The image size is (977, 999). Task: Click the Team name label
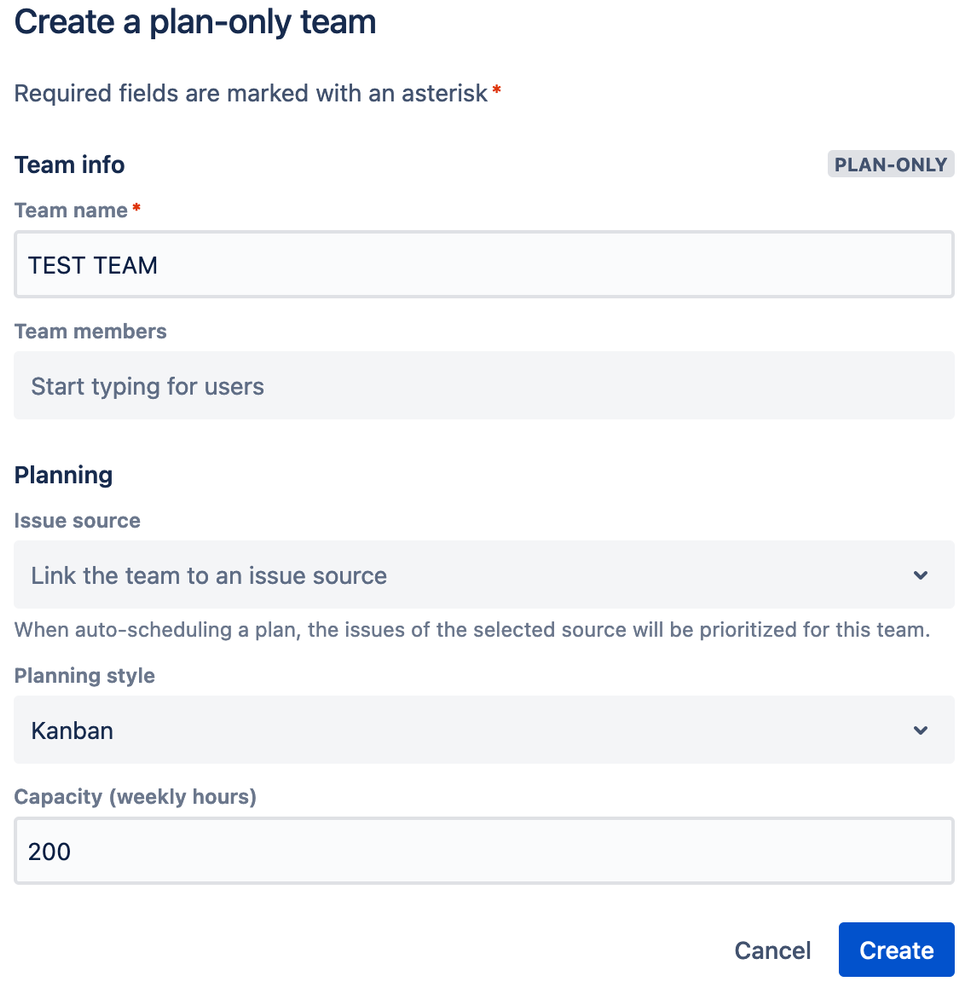(x=71, y=210)
